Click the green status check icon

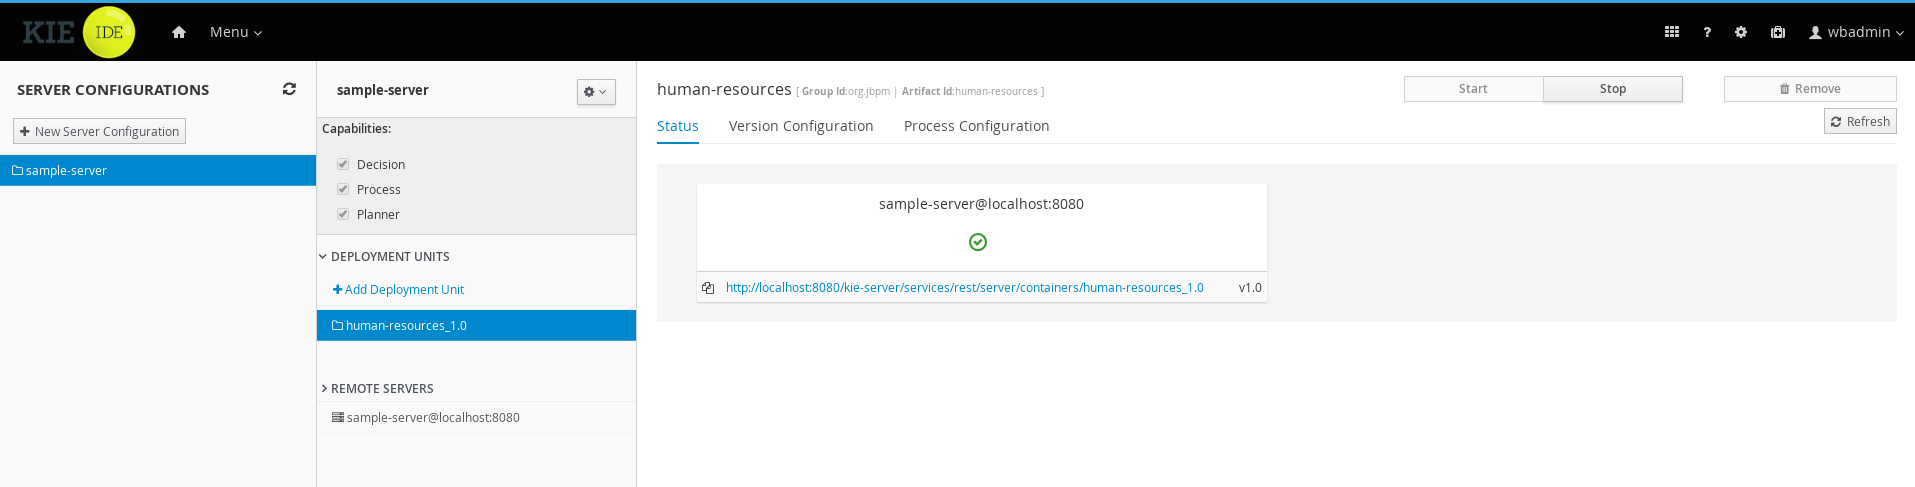coord(978,242)
